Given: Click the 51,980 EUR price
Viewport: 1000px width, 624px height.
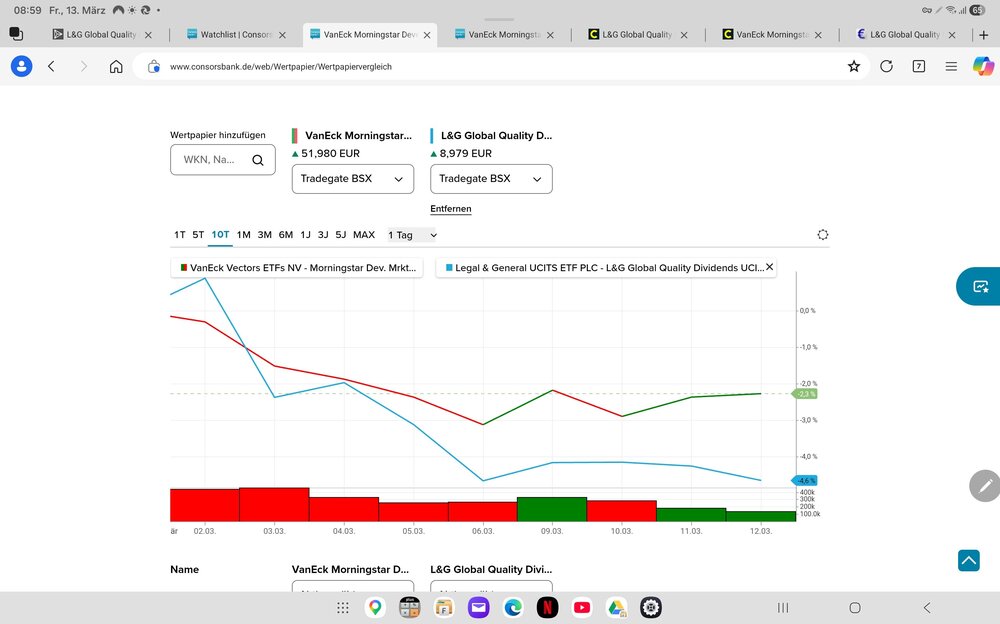Looking at the screenshot, I should click(x=330, y=153).
